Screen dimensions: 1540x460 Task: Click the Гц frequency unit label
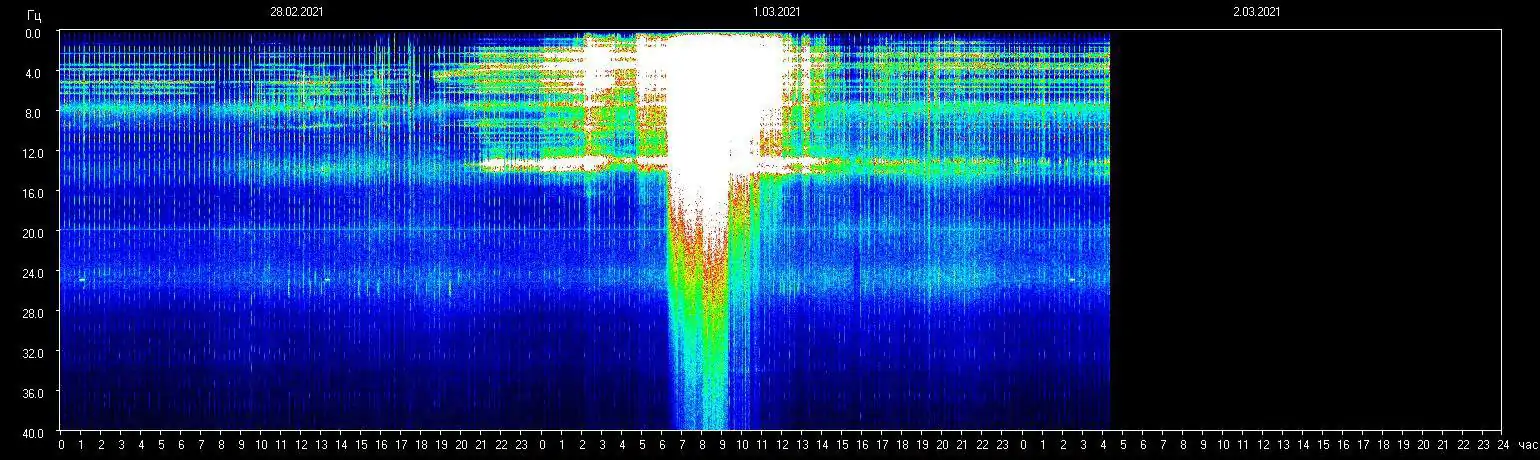tap(35, 15)
